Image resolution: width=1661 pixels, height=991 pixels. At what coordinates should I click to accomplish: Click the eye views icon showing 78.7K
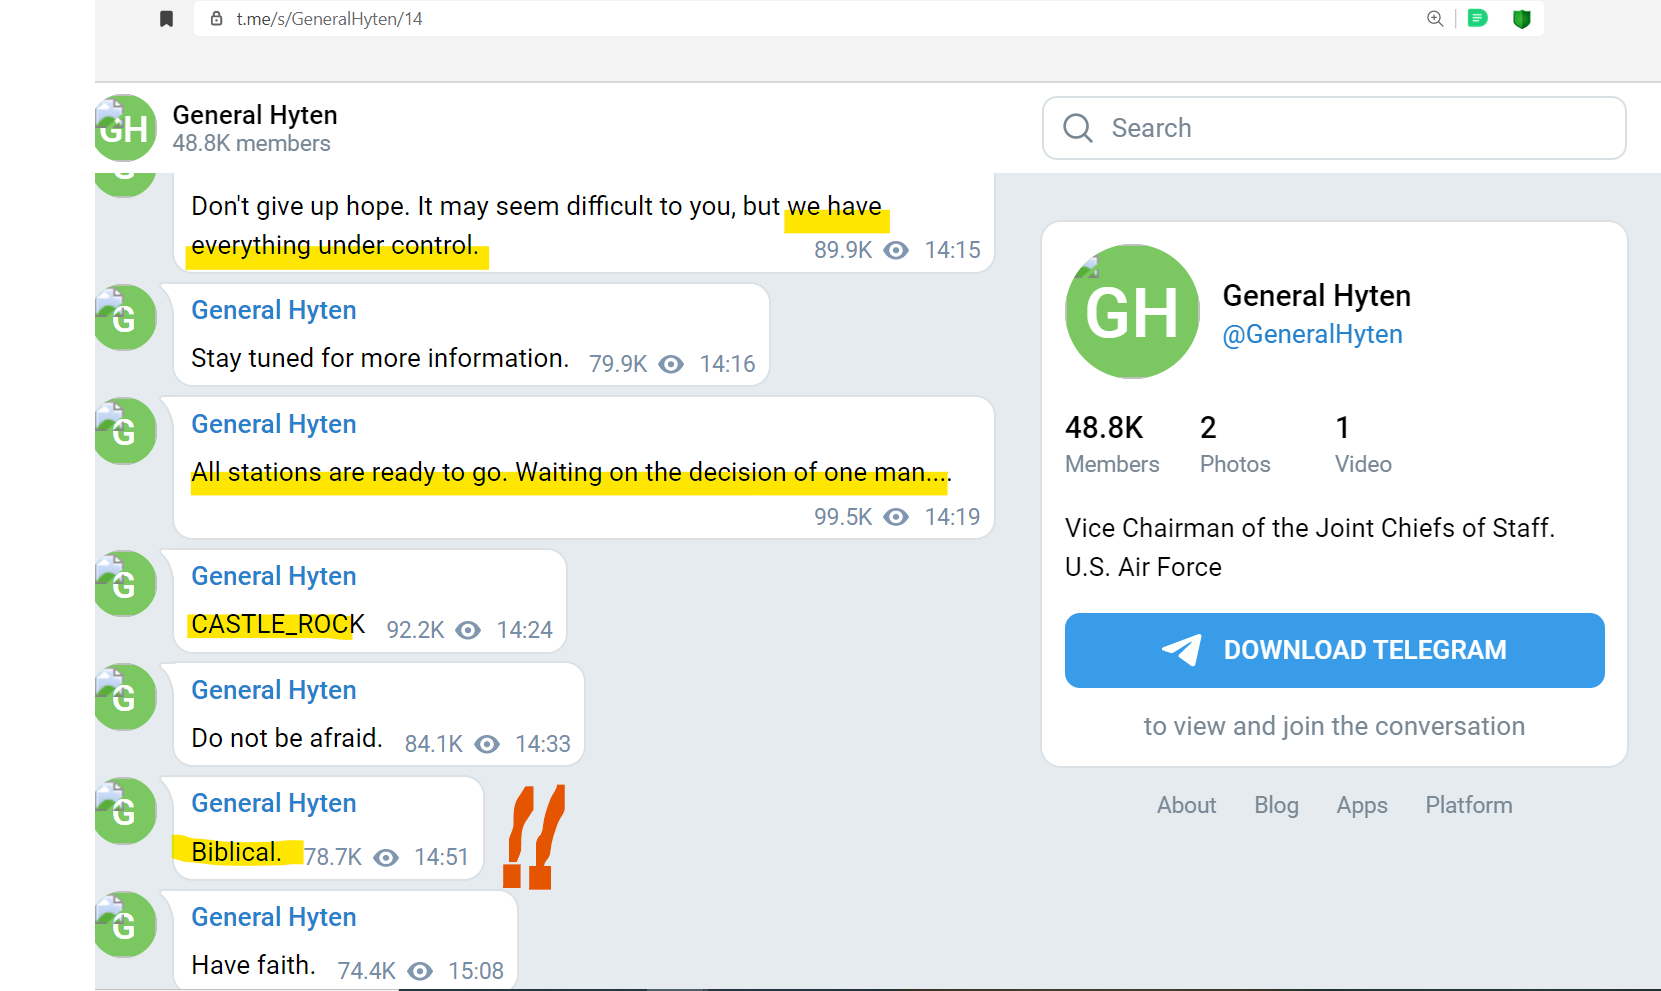point(386,858)
